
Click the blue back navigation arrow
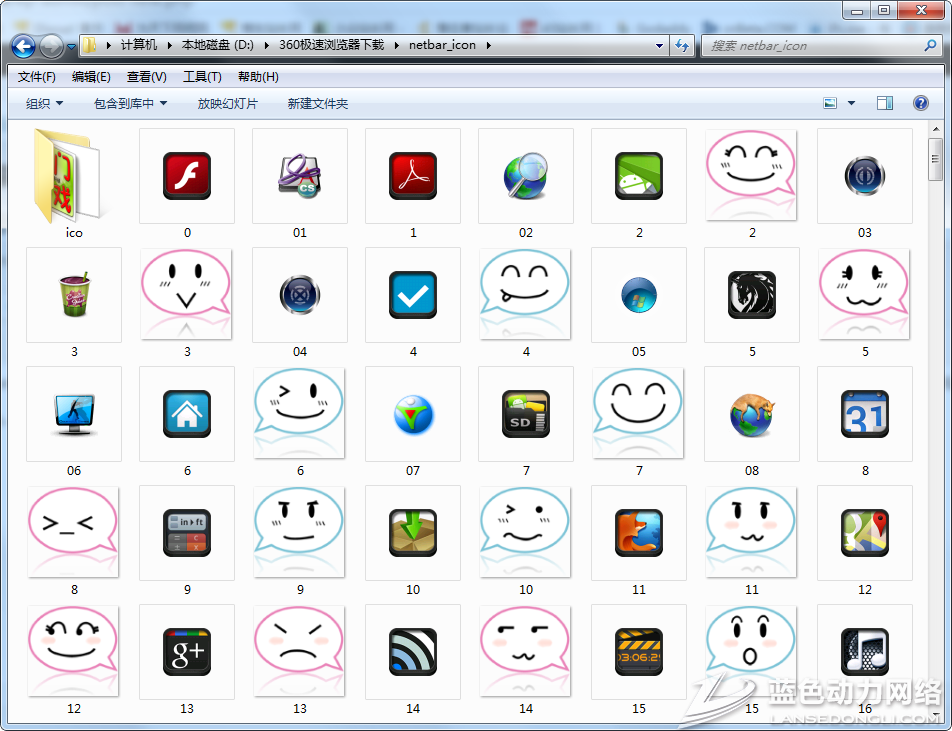pos(24,46)
